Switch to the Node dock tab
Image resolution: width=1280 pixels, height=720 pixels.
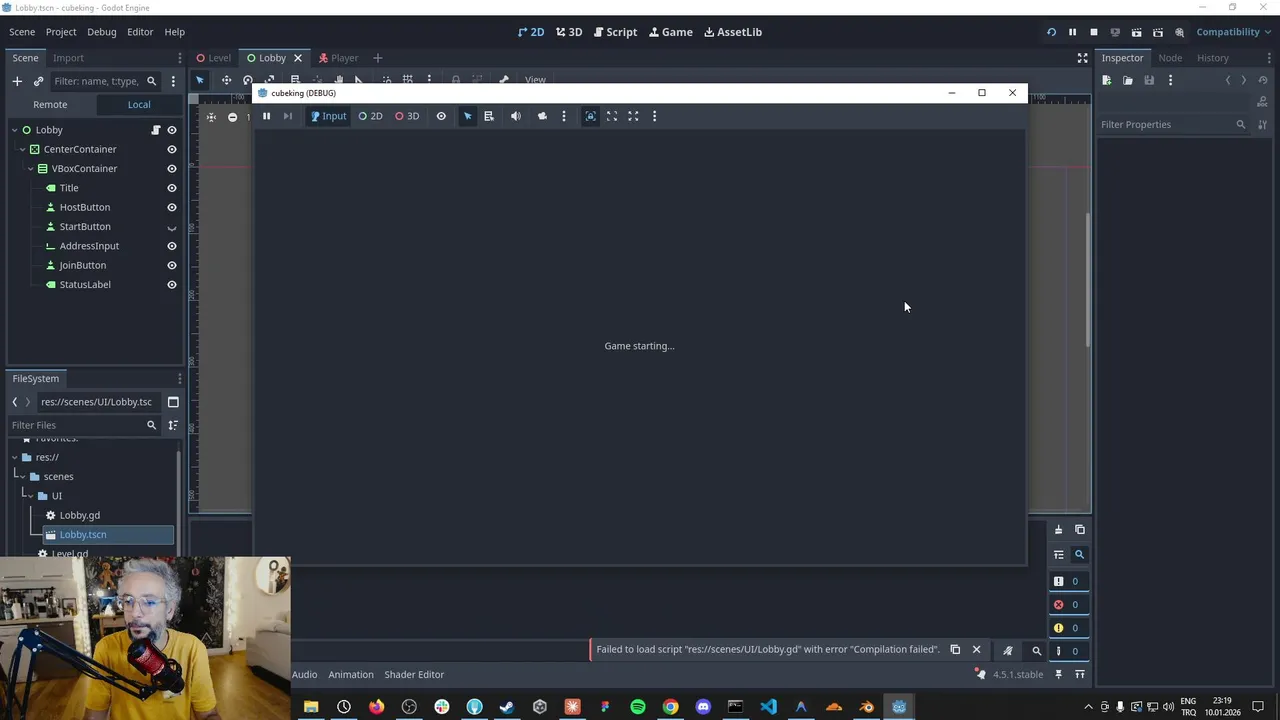1170,58
